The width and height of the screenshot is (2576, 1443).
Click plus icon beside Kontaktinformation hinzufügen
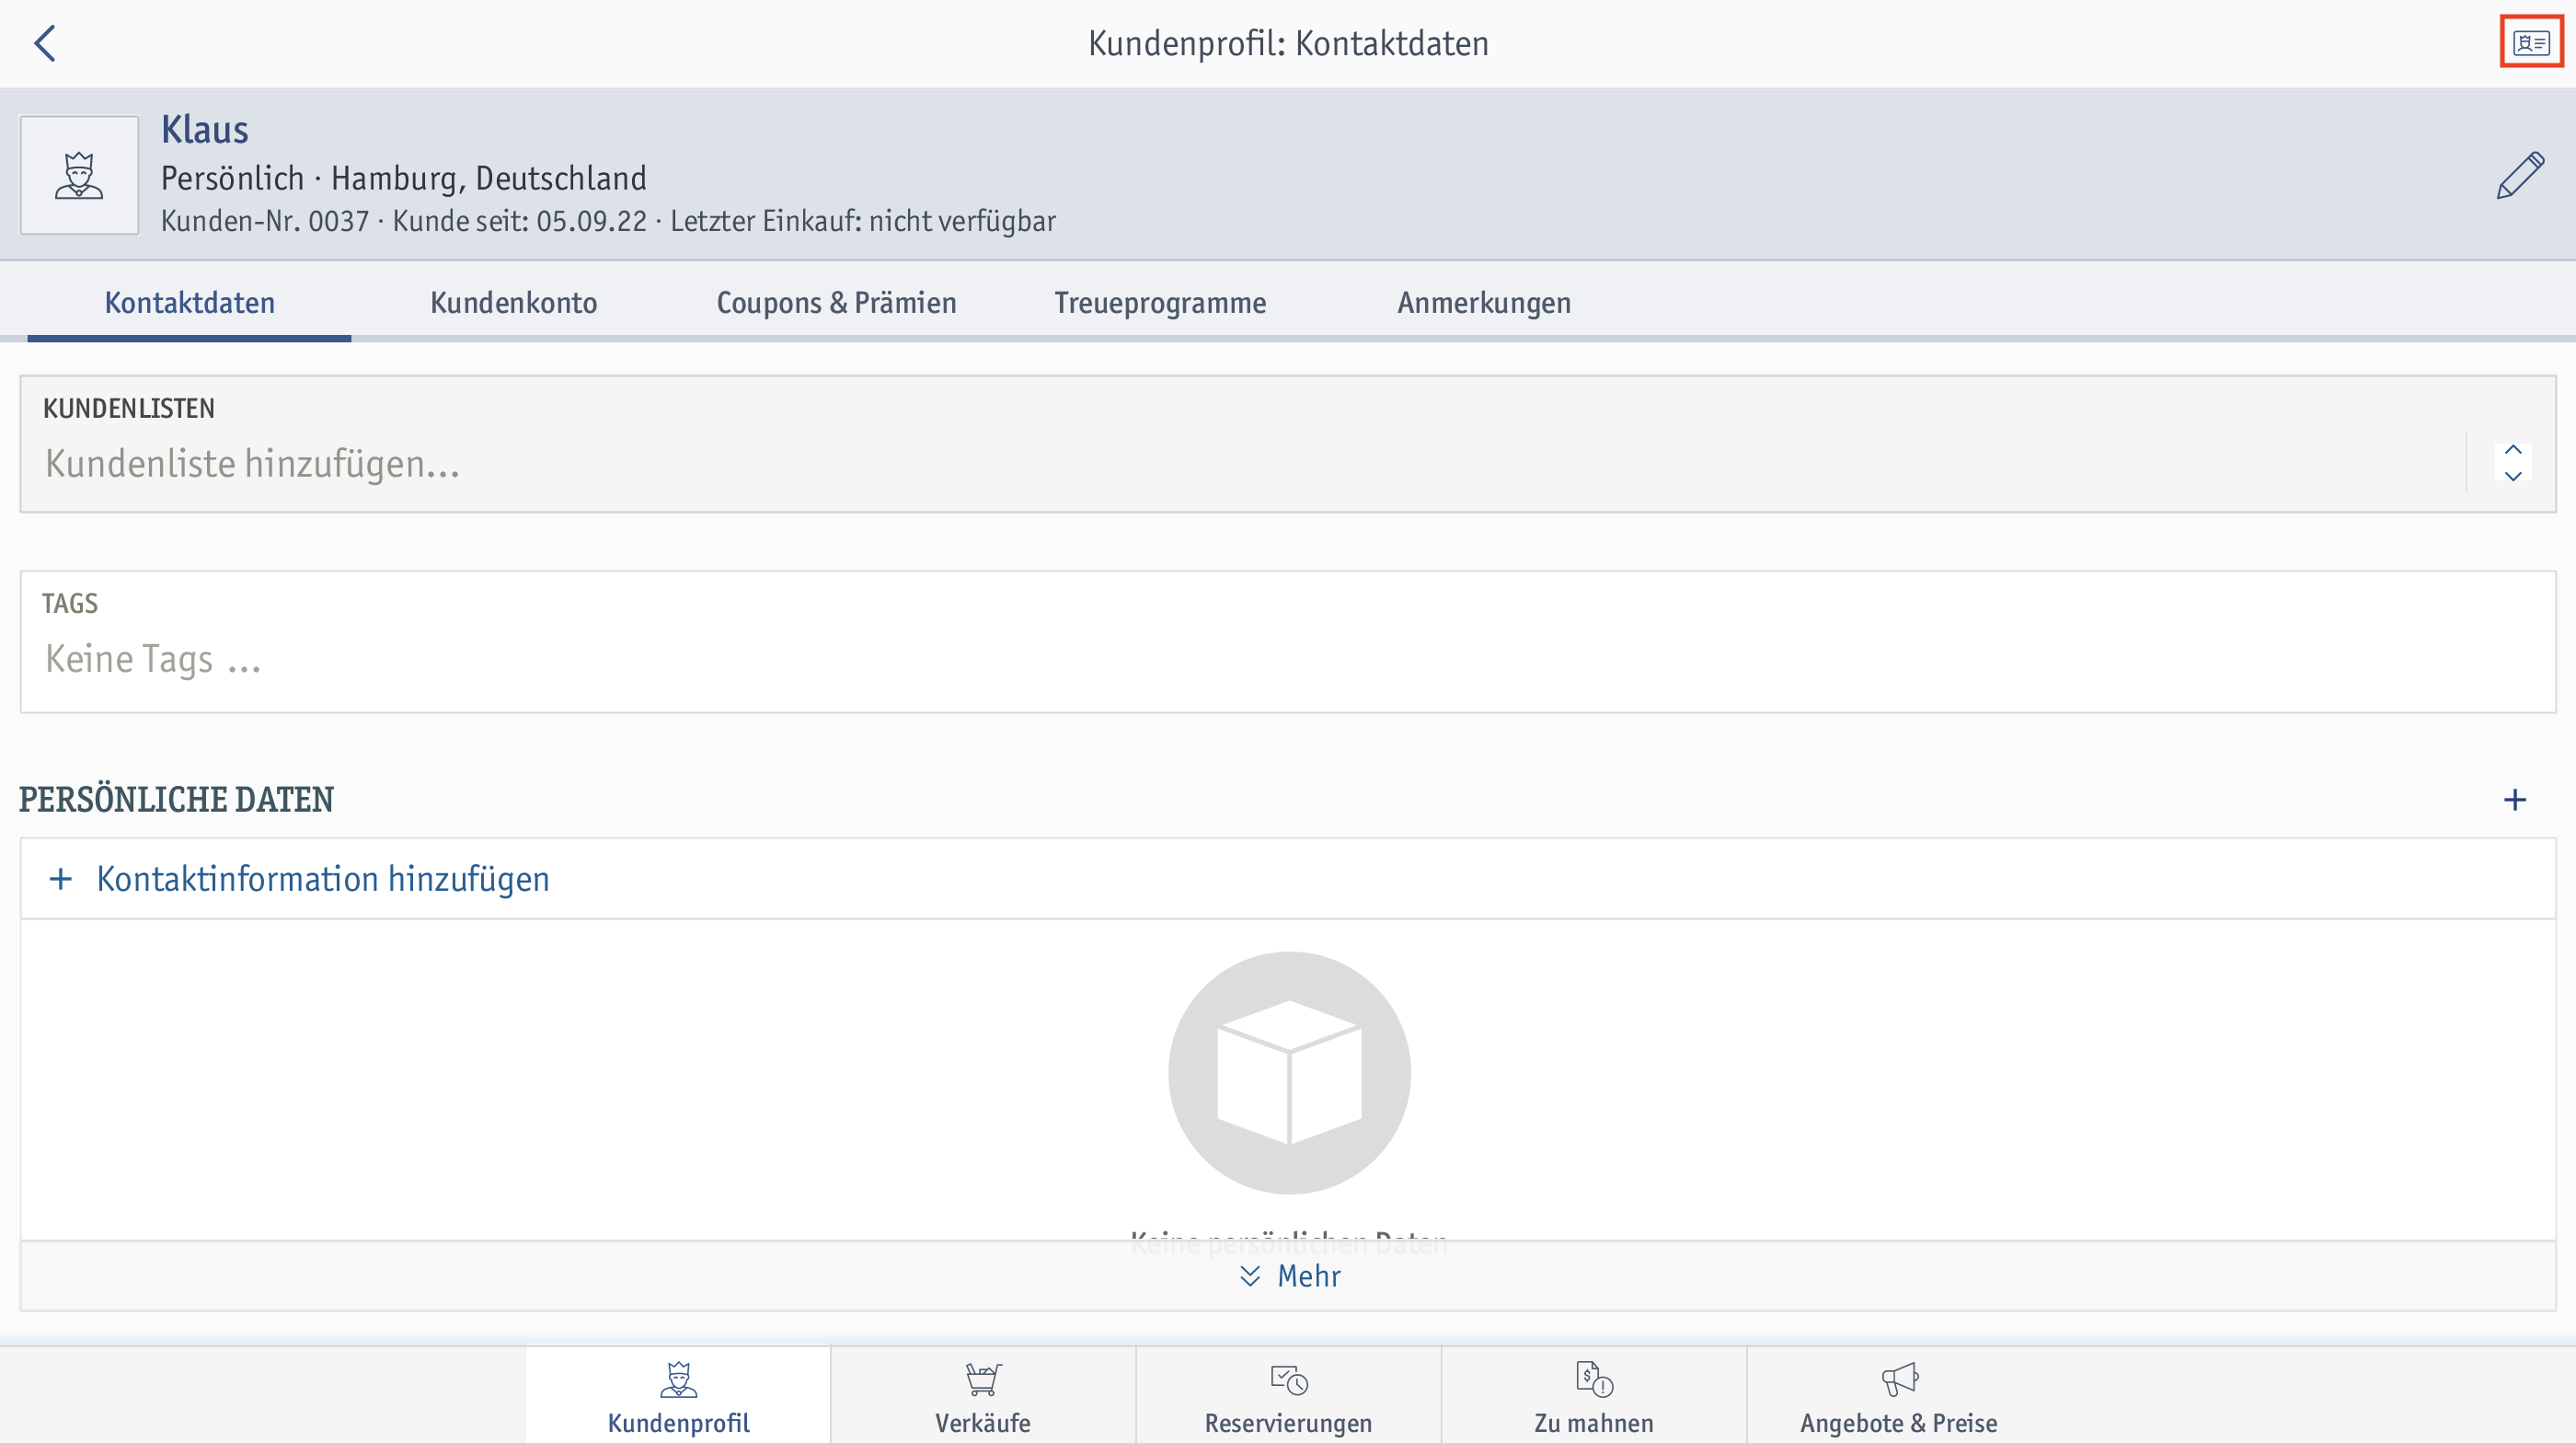click(61, 879)
